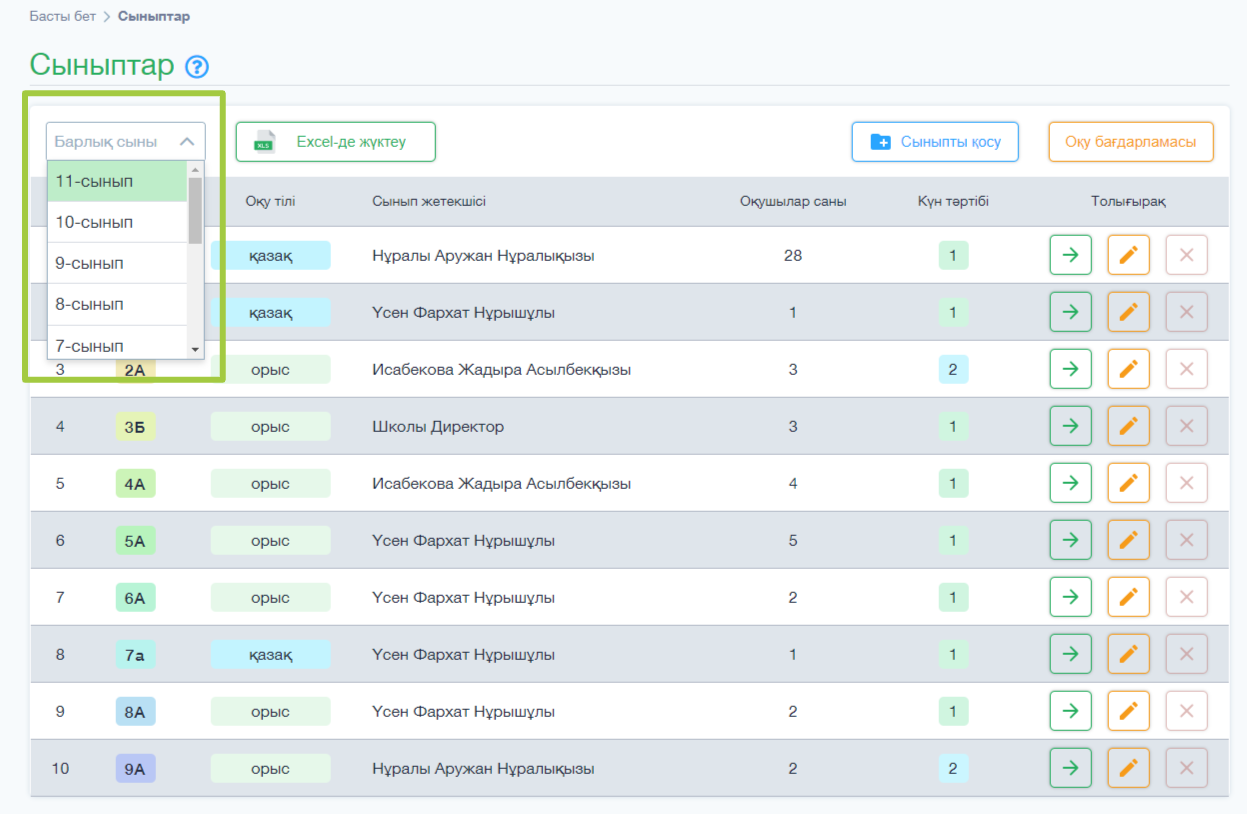
Task: Edit class 6А with pencil icon
Action: click(1128, 597)
